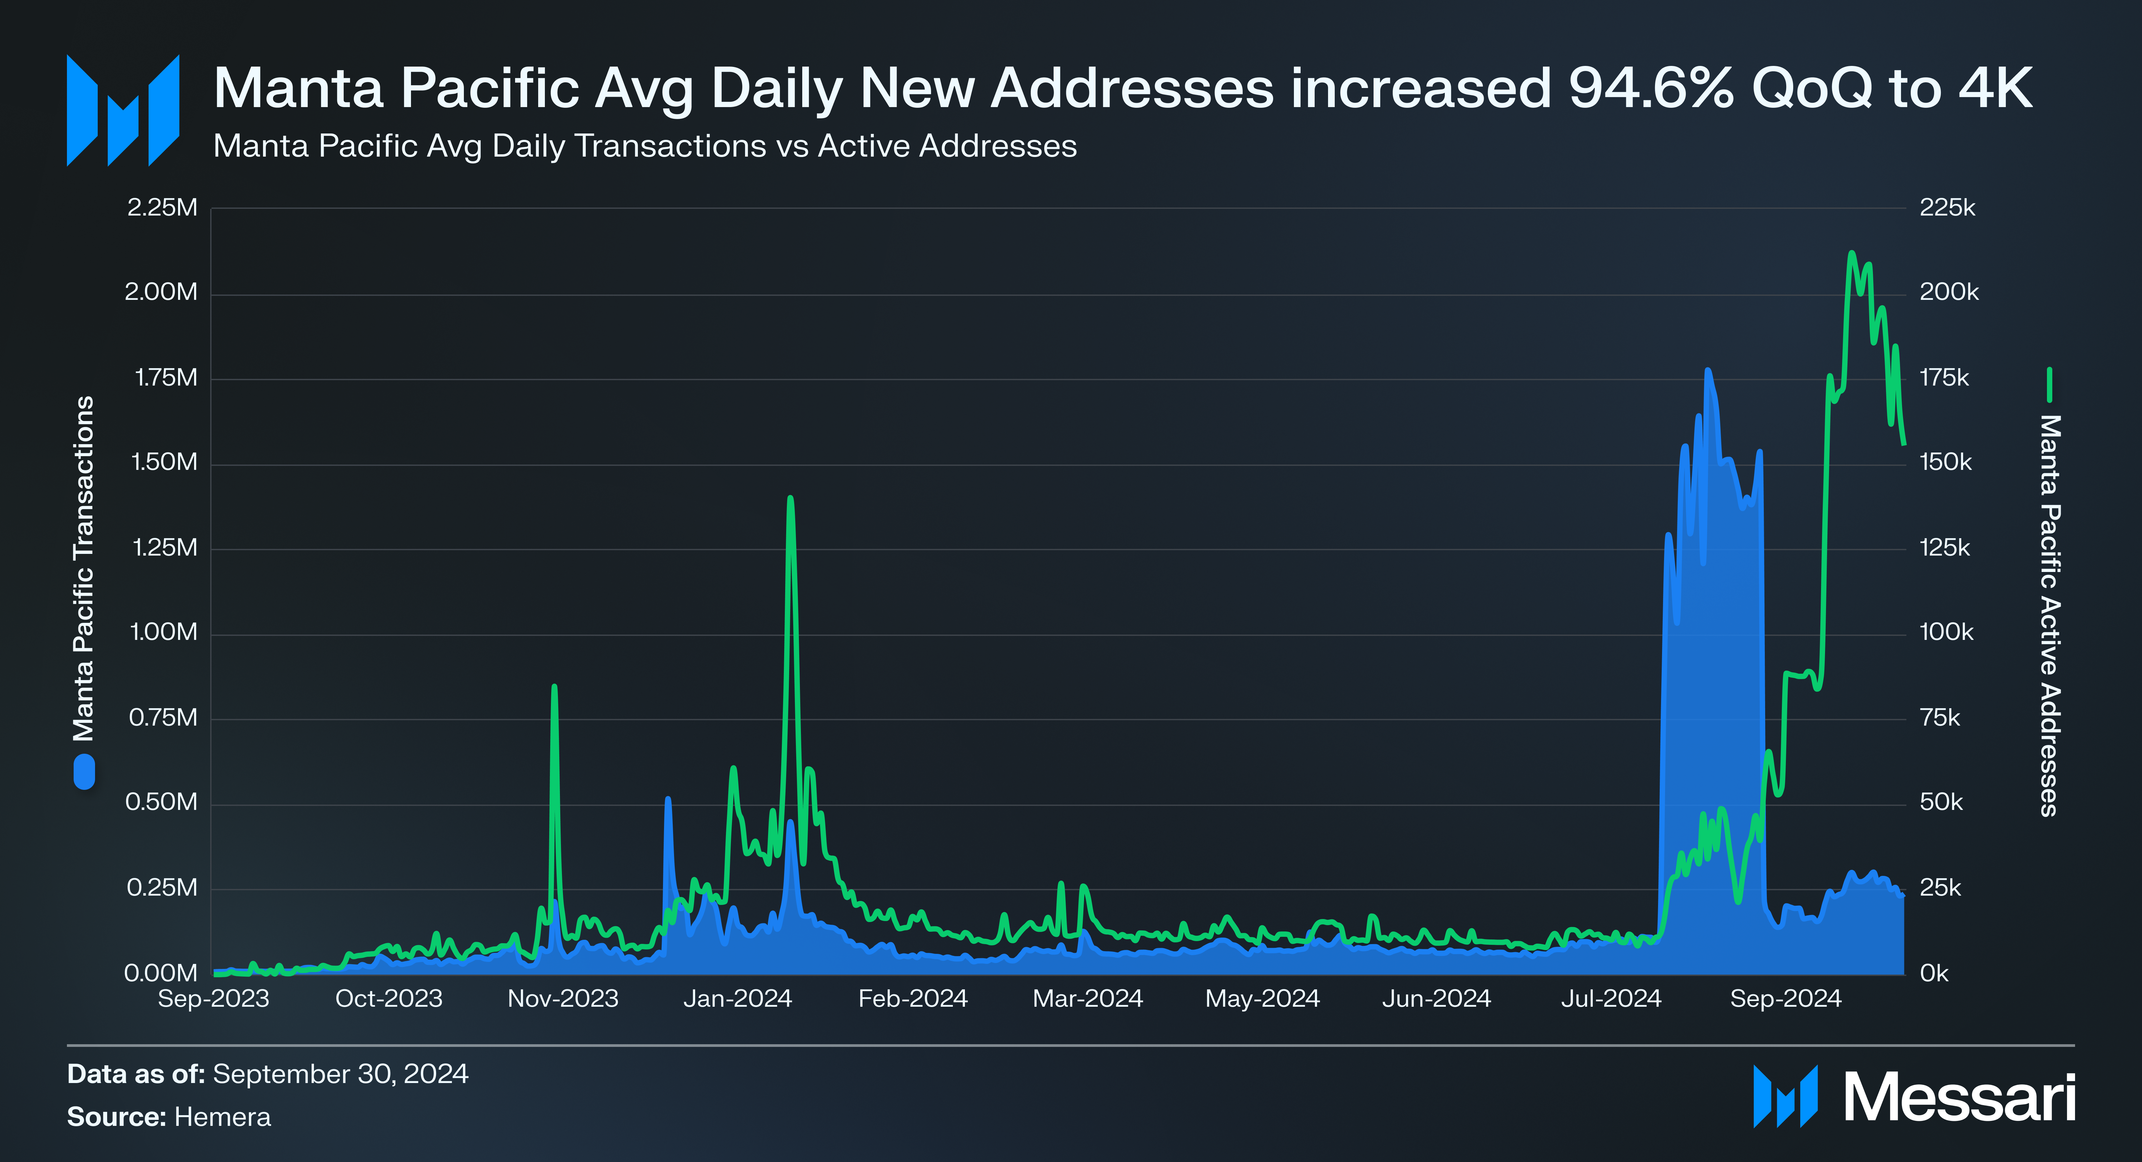Click the Hemera source label

[222, 1117]
